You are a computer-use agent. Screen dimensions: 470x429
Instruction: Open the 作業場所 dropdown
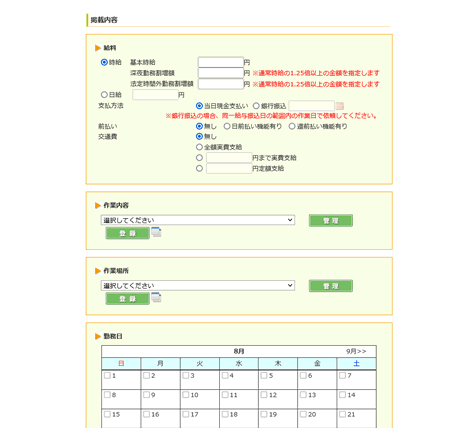pos(198,286)
